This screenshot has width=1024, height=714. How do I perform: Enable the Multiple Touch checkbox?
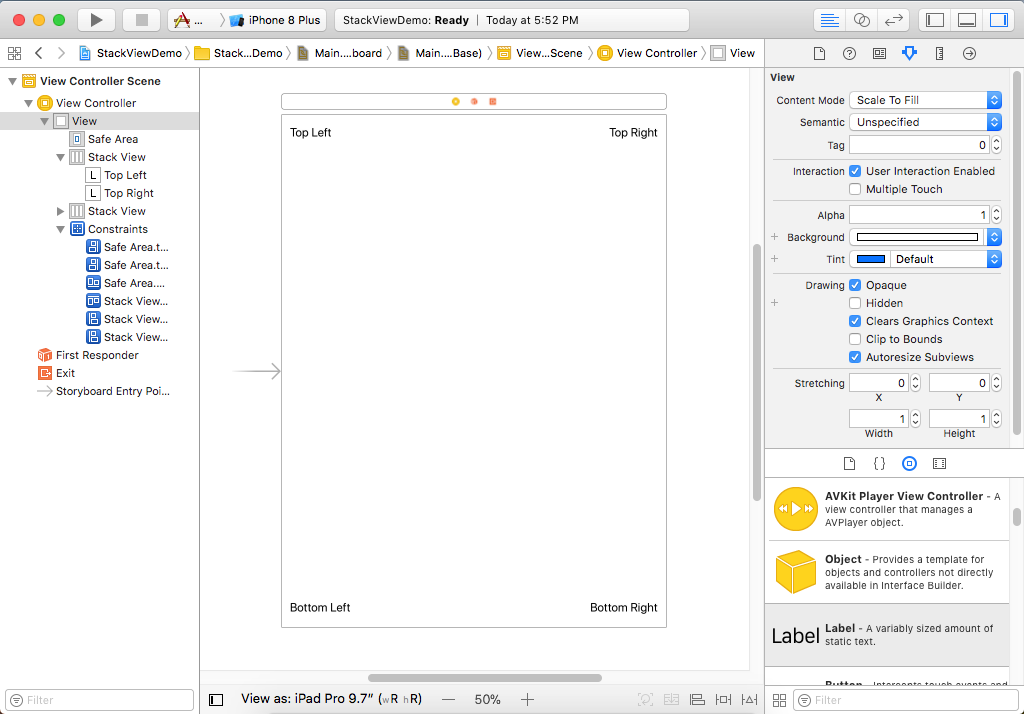coord(855,189)
